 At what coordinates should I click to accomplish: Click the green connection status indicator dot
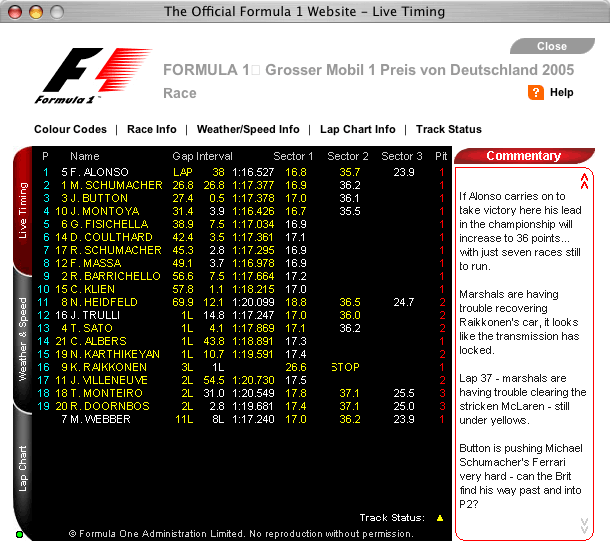point(19,534)
